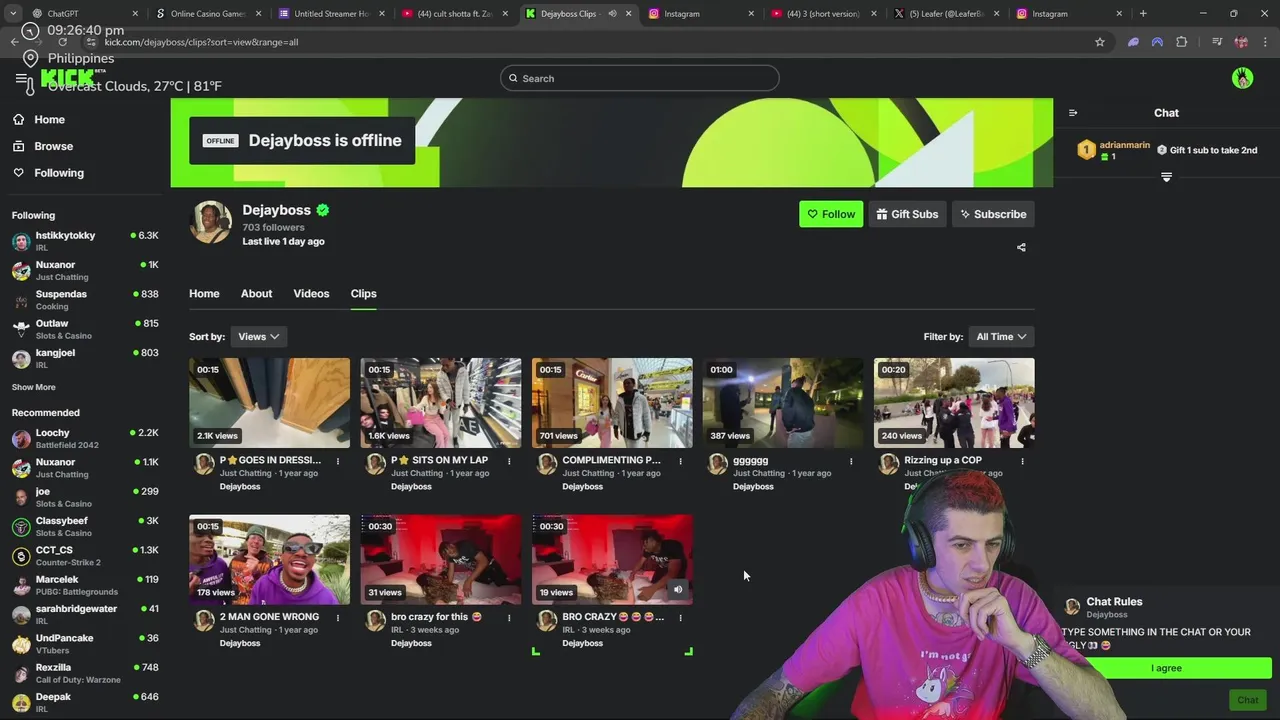Play the gggggg clip thumbnail
Viewport: 1280px width, 720px height.
click(x=783, y=403)
